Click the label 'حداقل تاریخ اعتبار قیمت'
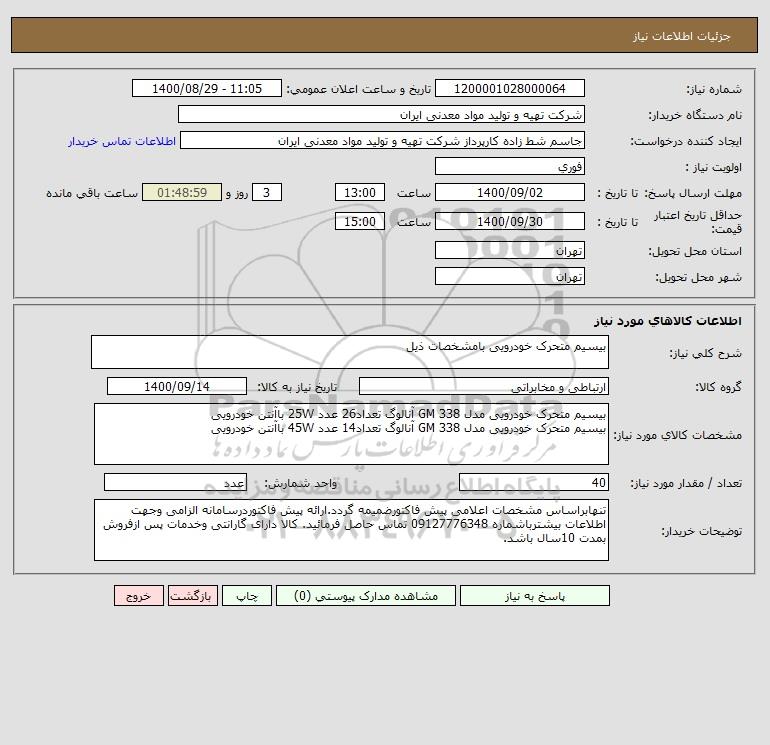The image size is (770, 745). click(x=697, y=222)
